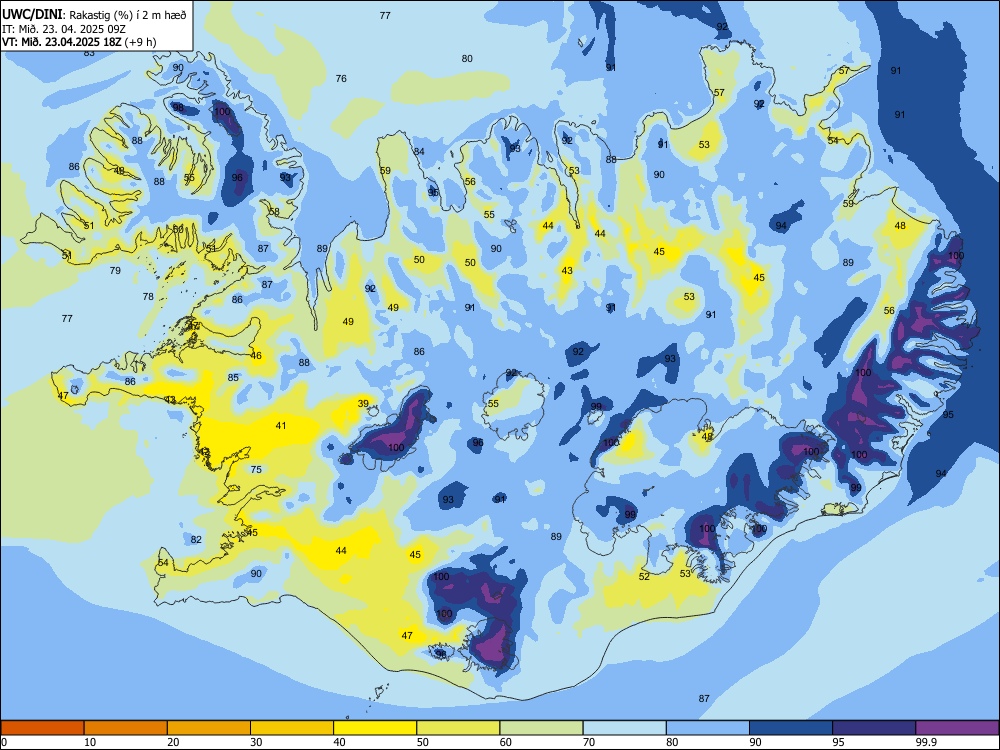Click the 20–30 light orange legend swatch
Screen dimensions: 1000x750
click(x=209, y=728)
